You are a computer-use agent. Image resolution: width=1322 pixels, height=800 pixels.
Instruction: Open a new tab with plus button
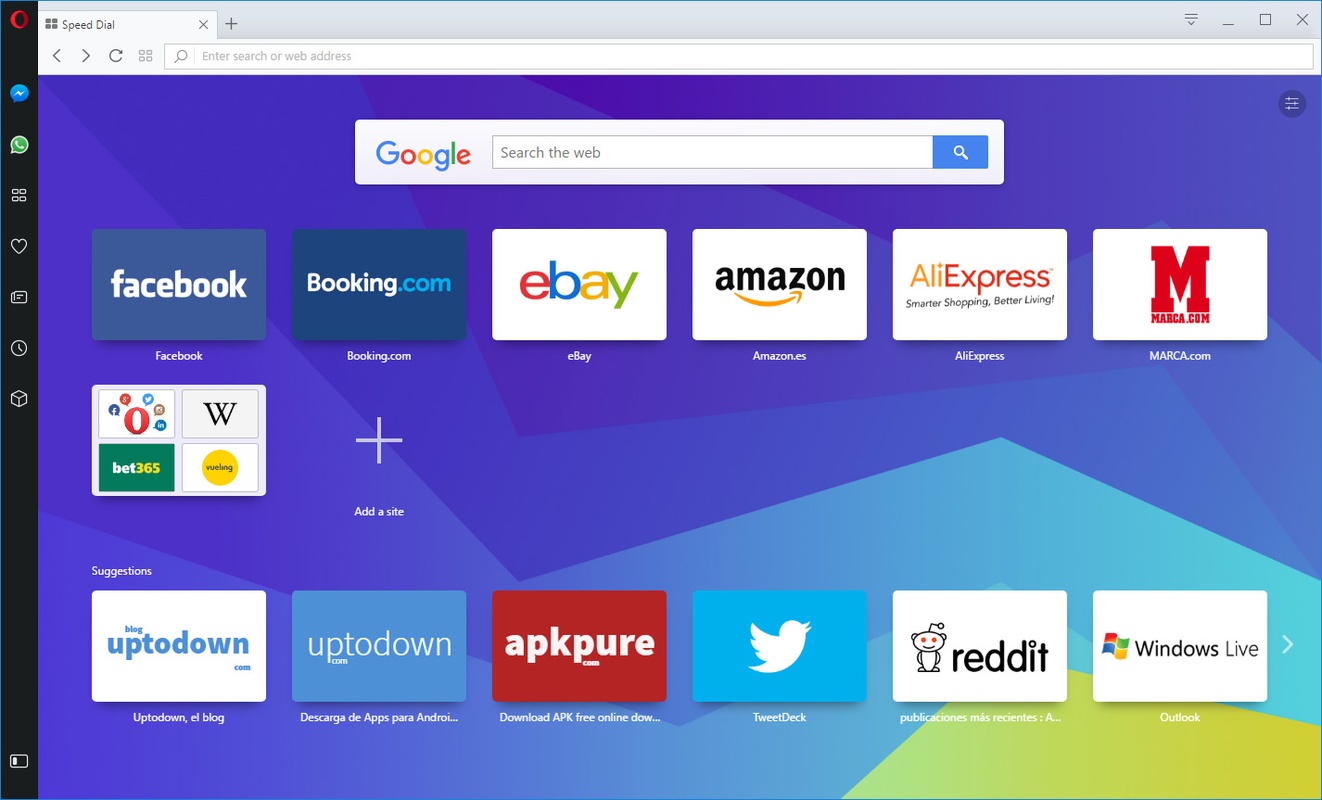click(x=231, y=24)
